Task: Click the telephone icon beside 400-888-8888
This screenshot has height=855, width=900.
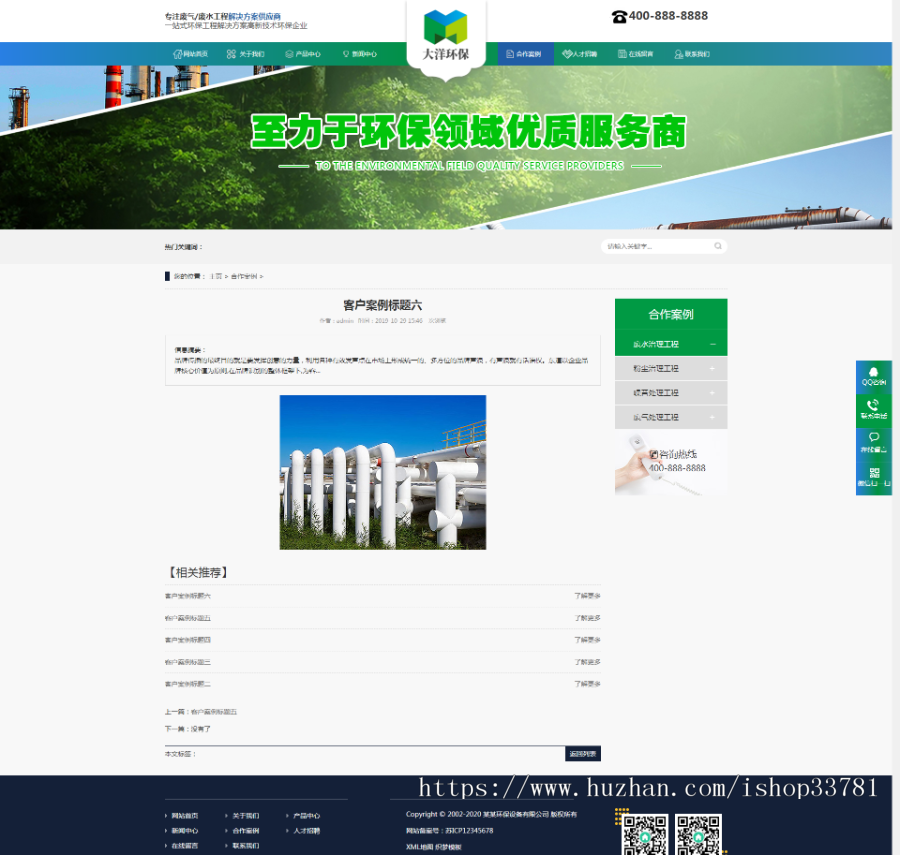Action: click(619, 16)
